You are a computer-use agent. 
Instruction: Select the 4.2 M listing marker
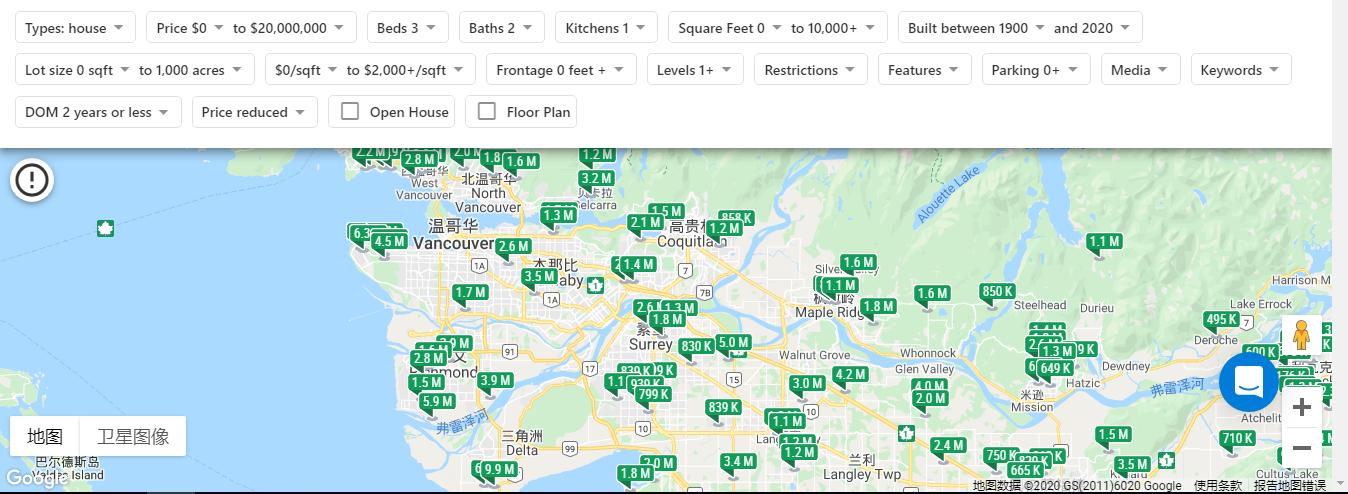pyautogui.click(x=850, y=375)
